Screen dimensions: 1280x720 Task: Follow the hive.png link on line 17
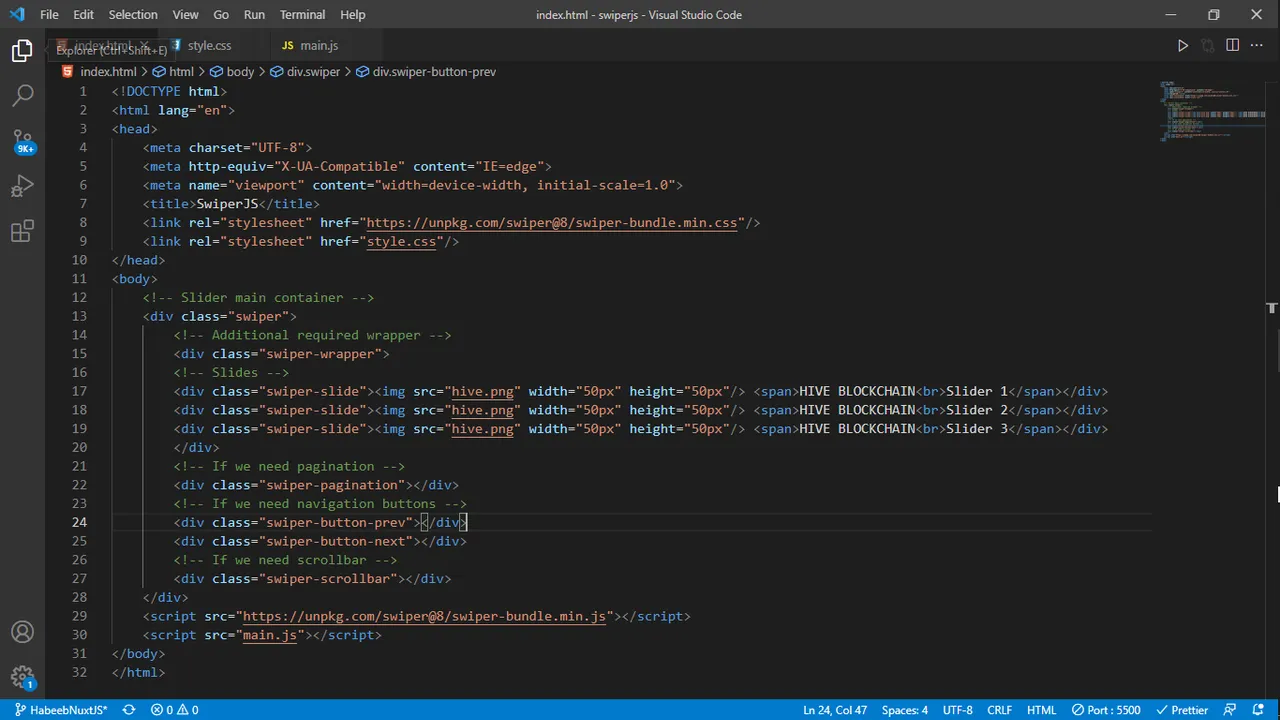tap(482, 391)
